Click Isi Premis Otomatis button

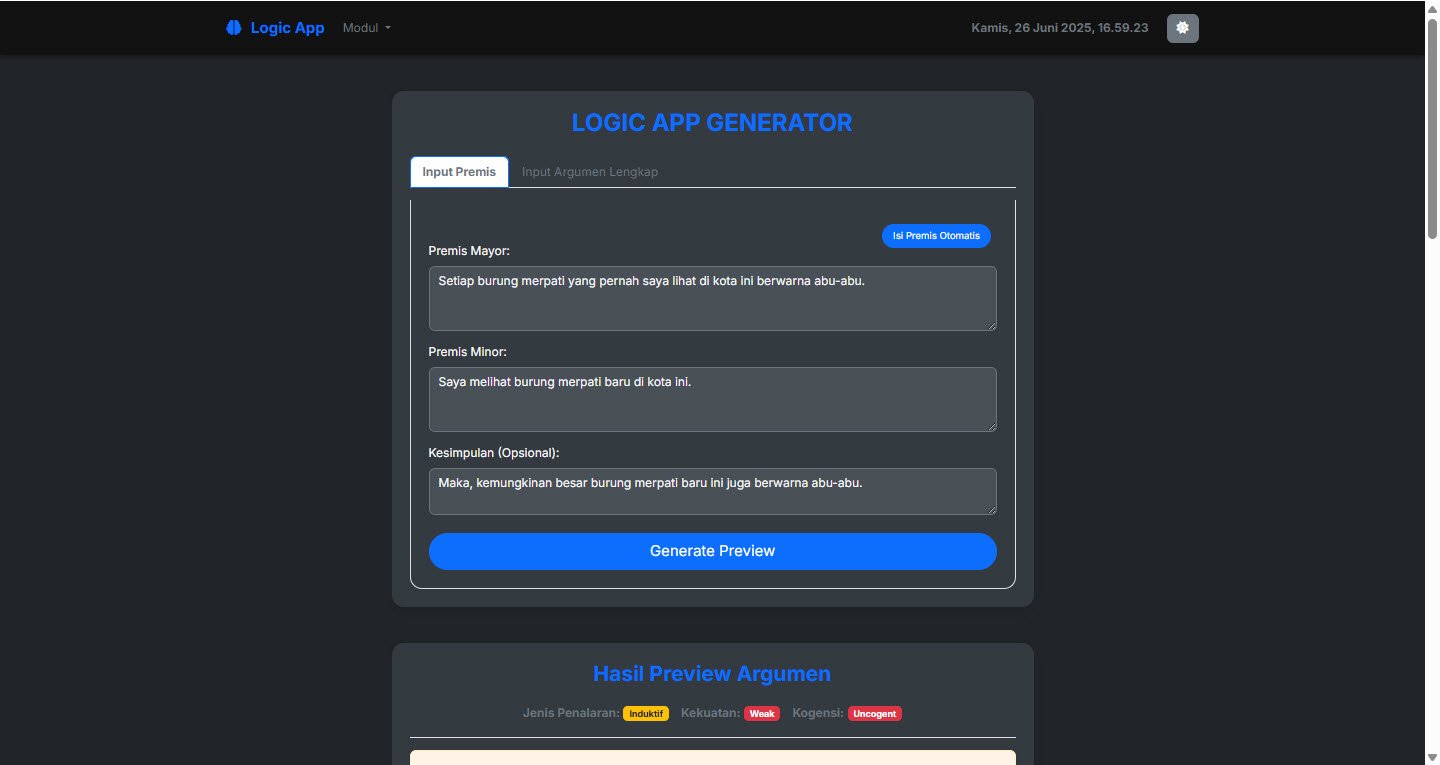click(936, 236)
